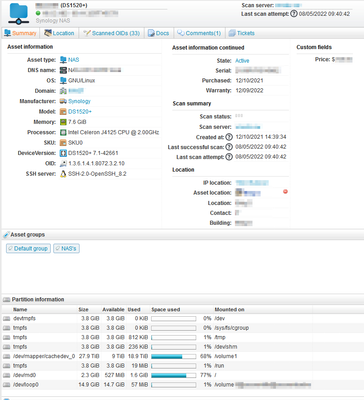
Task: Click the processor icon beside Intel Celeron
Action: [x=63, y=132]
